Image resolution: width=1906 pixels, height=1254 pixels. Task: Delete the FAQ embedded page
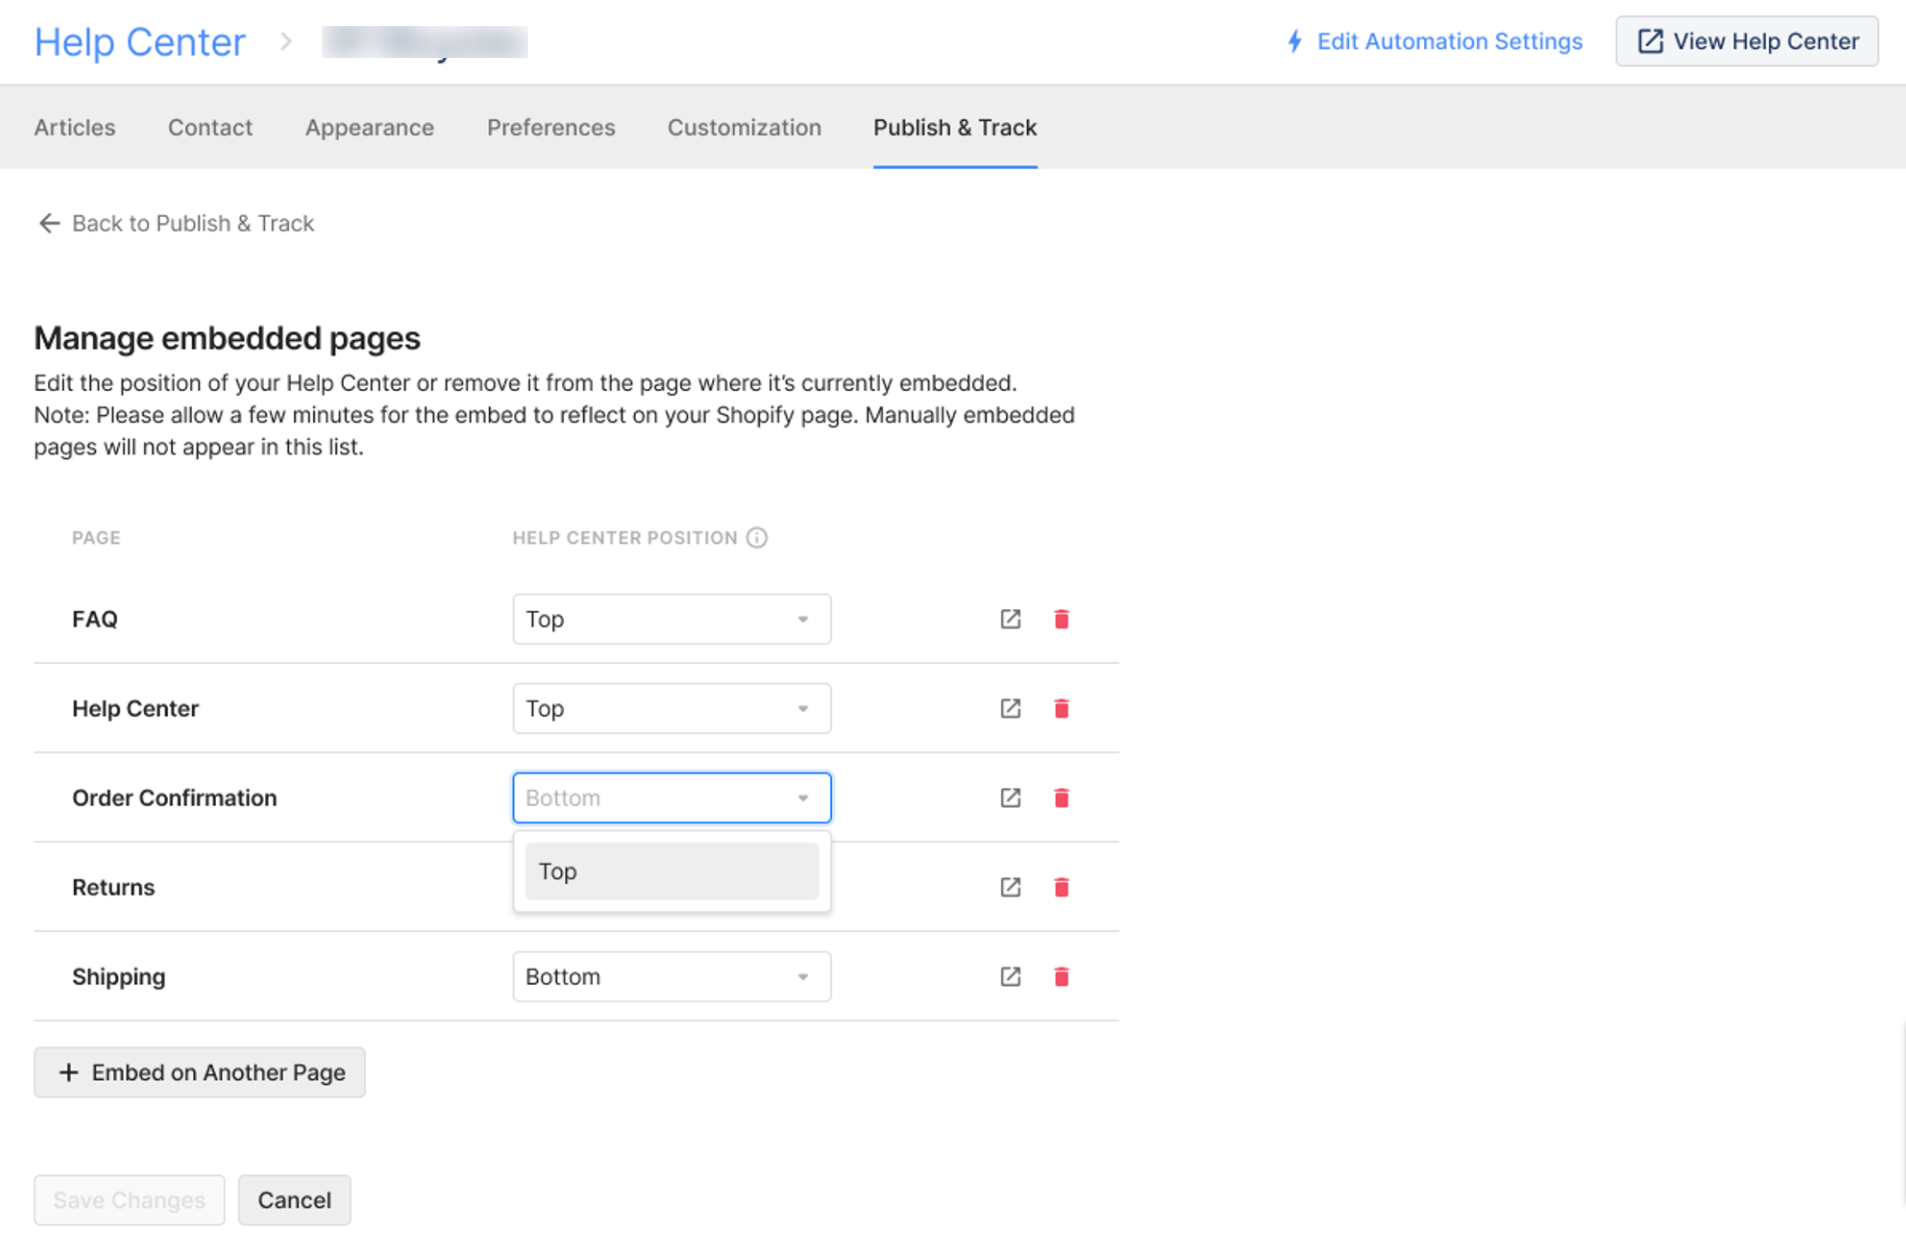(1061, 619)
